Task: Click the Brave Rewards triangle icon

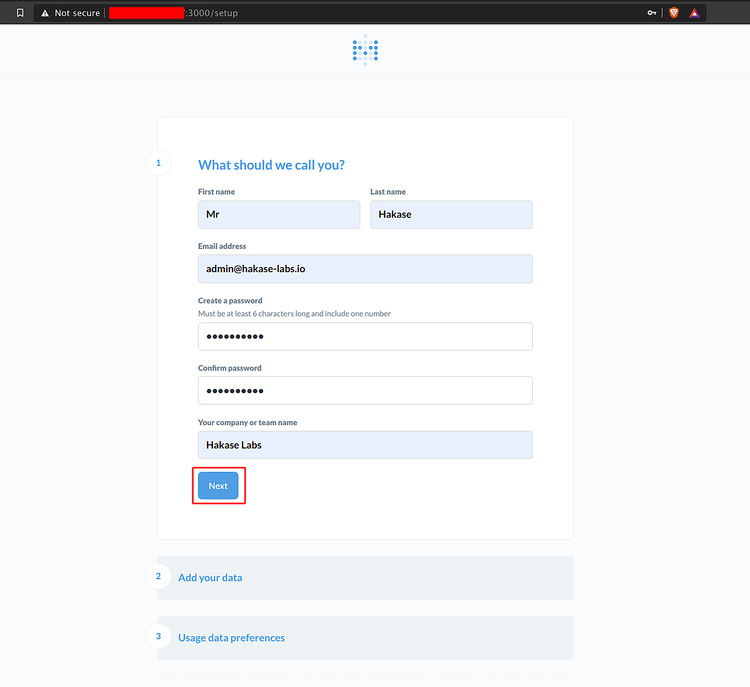Action: pyautogui.click(x=694, y=13)
